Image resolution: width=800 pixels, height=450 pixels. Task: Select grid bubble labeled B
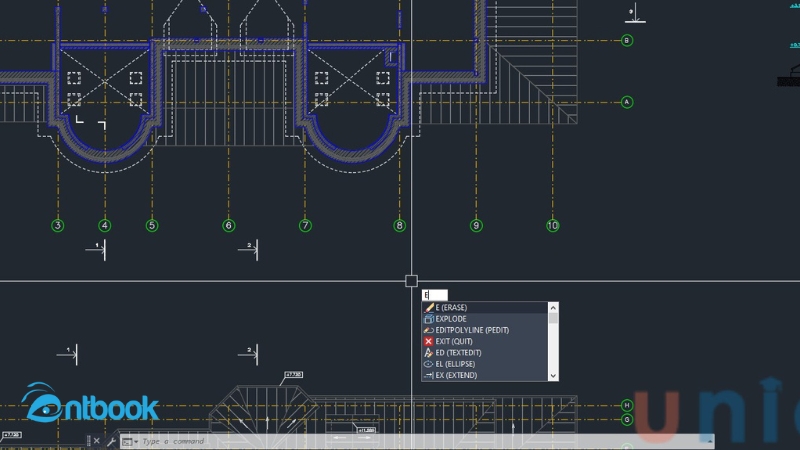[x=627, y=40]
